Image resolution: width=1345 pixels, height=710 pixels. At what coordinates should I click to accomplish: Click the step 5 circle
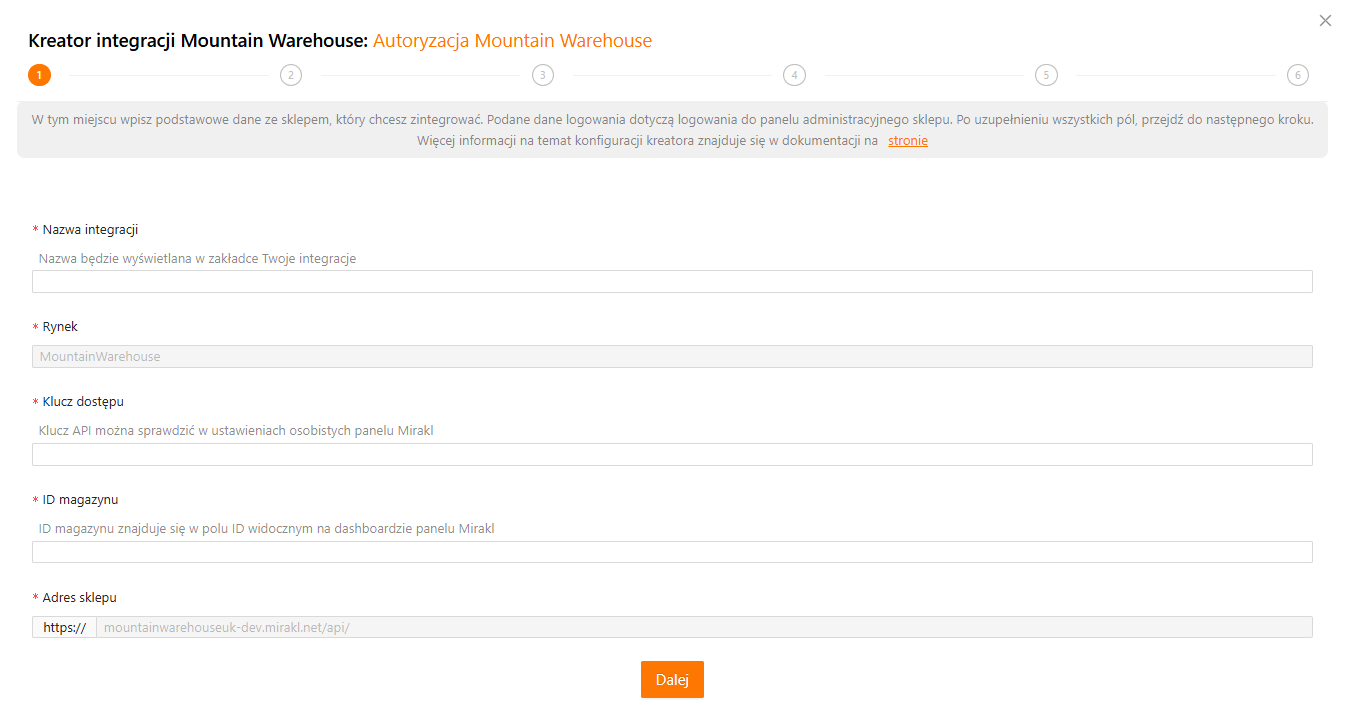(x=1046, y=75)
